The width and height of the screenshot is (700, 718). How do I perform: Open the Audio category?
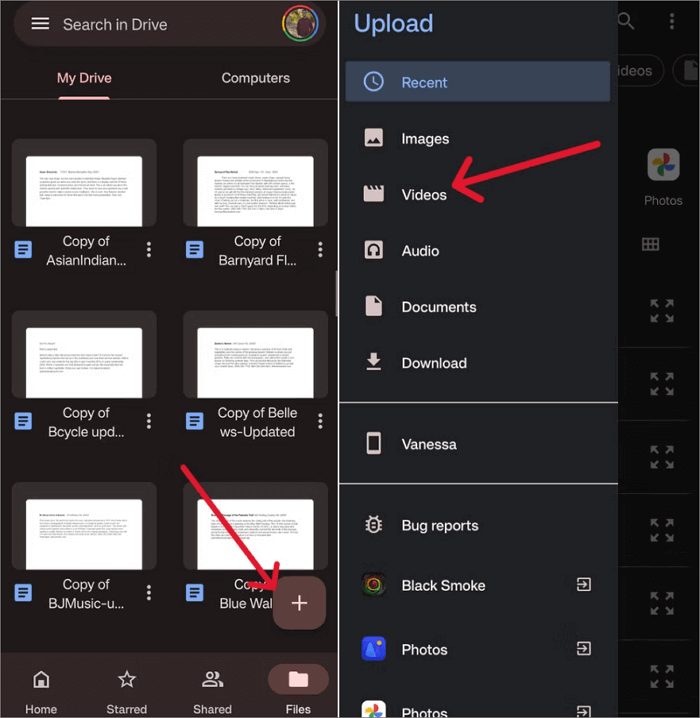[x=420, y=251]
